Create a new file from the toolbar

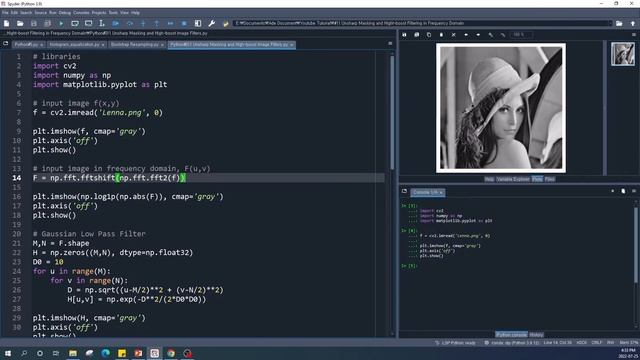(7, 24)
